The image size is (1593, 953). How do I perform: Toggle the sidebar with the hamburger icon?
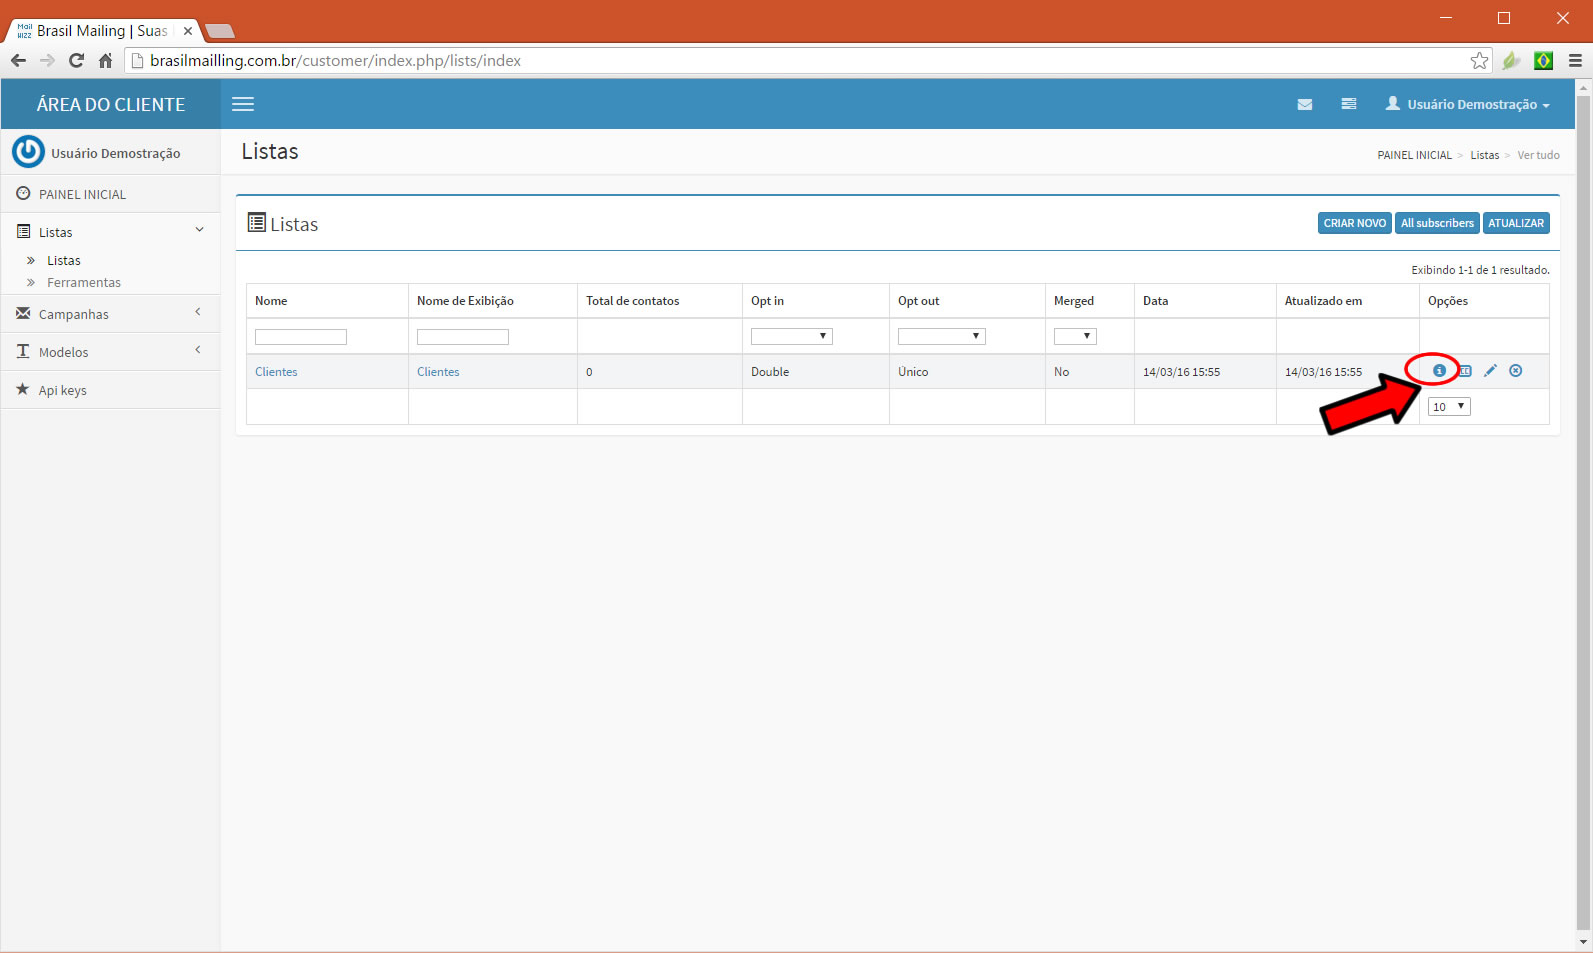[243, 104]
